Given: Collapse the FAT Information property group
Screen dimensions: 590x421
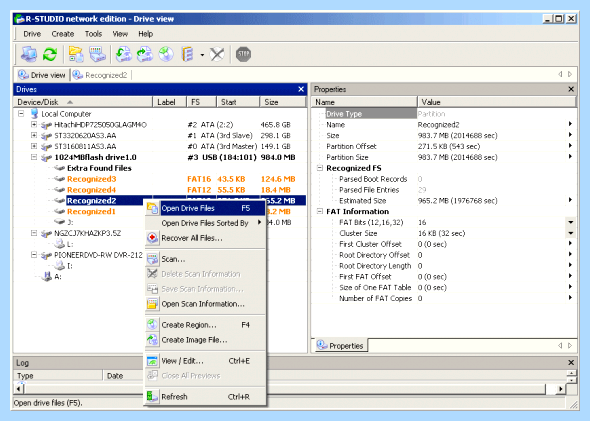Looking at the screenshot, I should [320, 211].
